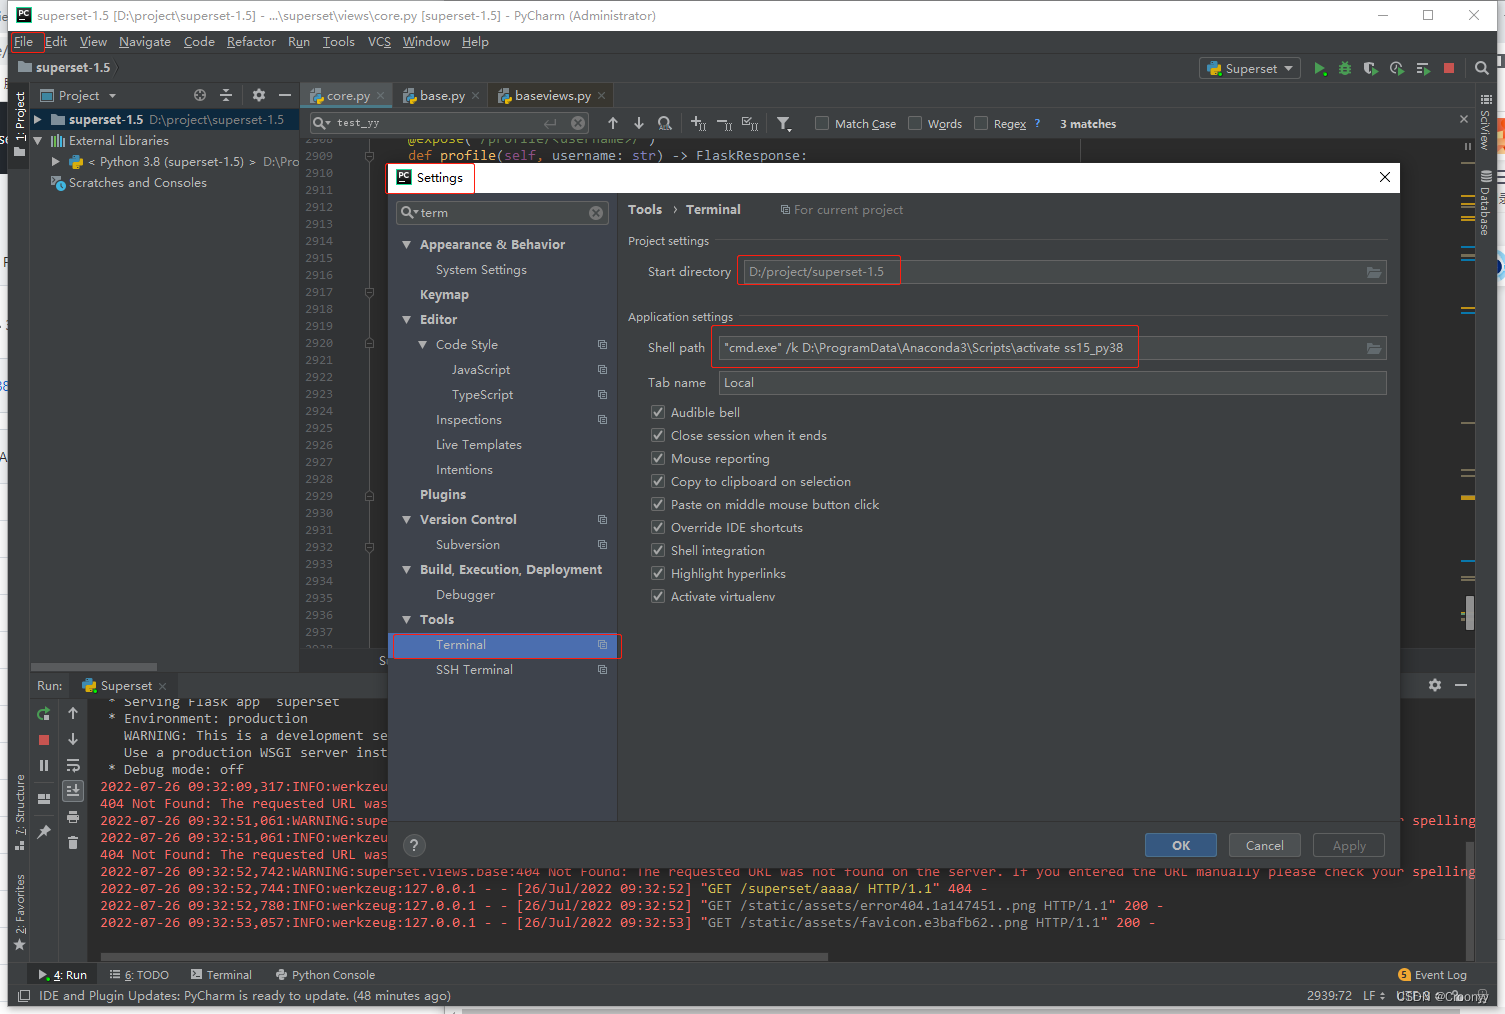Click the Search Everywhere magnifier icon
1505x1014 pixels.
coord(1481,69)
